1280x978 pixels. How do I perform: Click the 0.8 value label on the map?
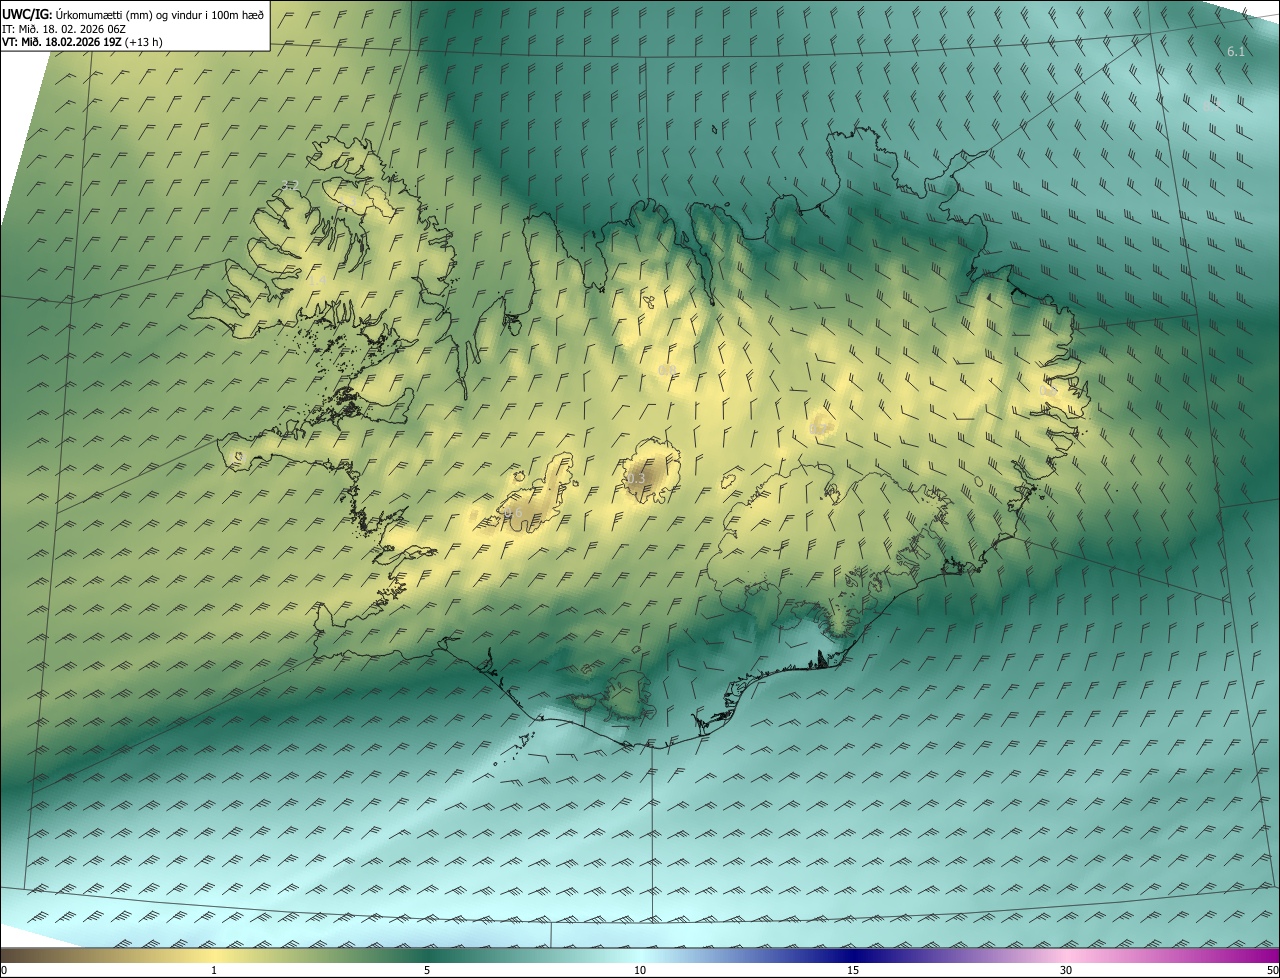click(x=667, y=371)
